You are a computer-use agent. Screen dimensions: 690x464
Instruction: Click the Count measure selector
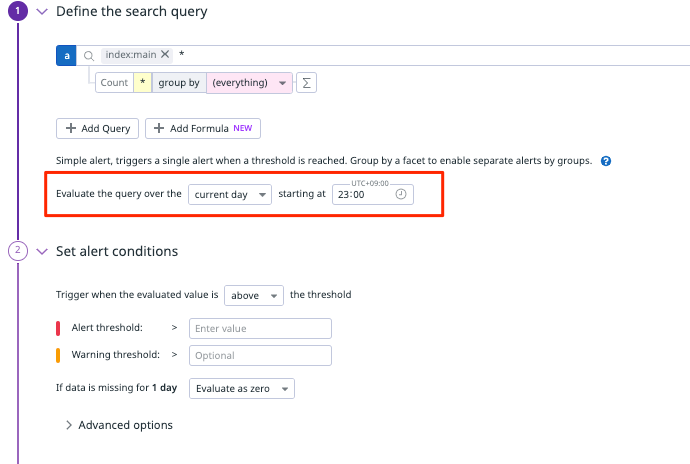(114, 83)
